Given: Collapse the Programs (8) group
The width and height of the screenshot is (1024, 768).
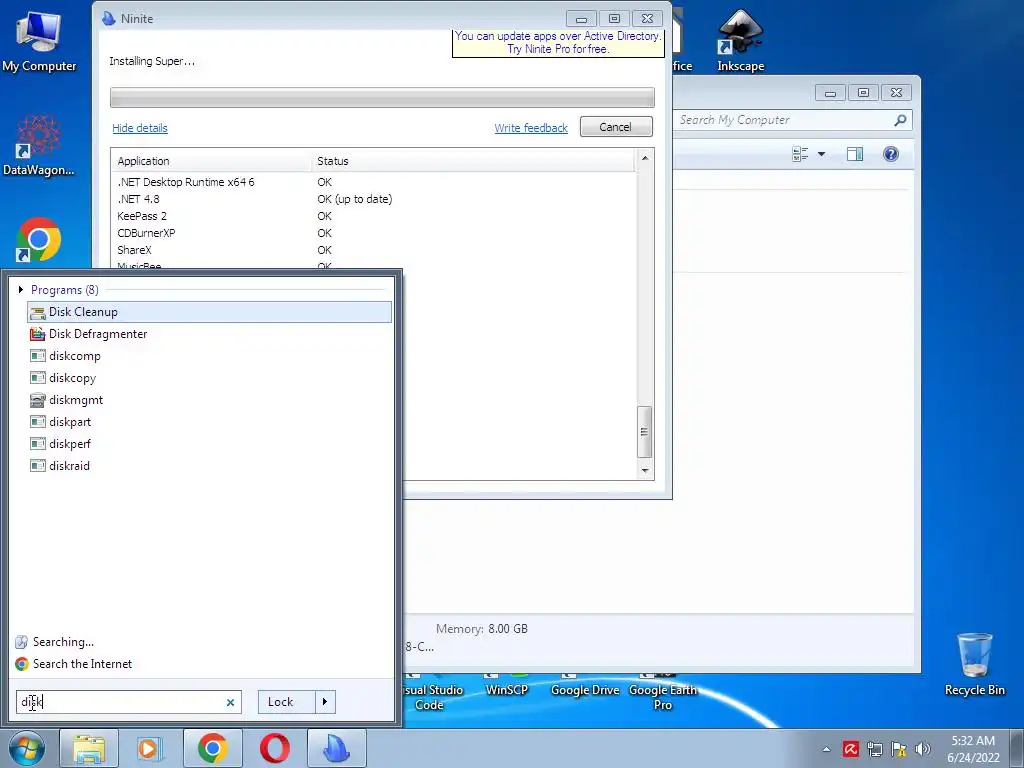Looking at the screenshot, I should [21, 289].
